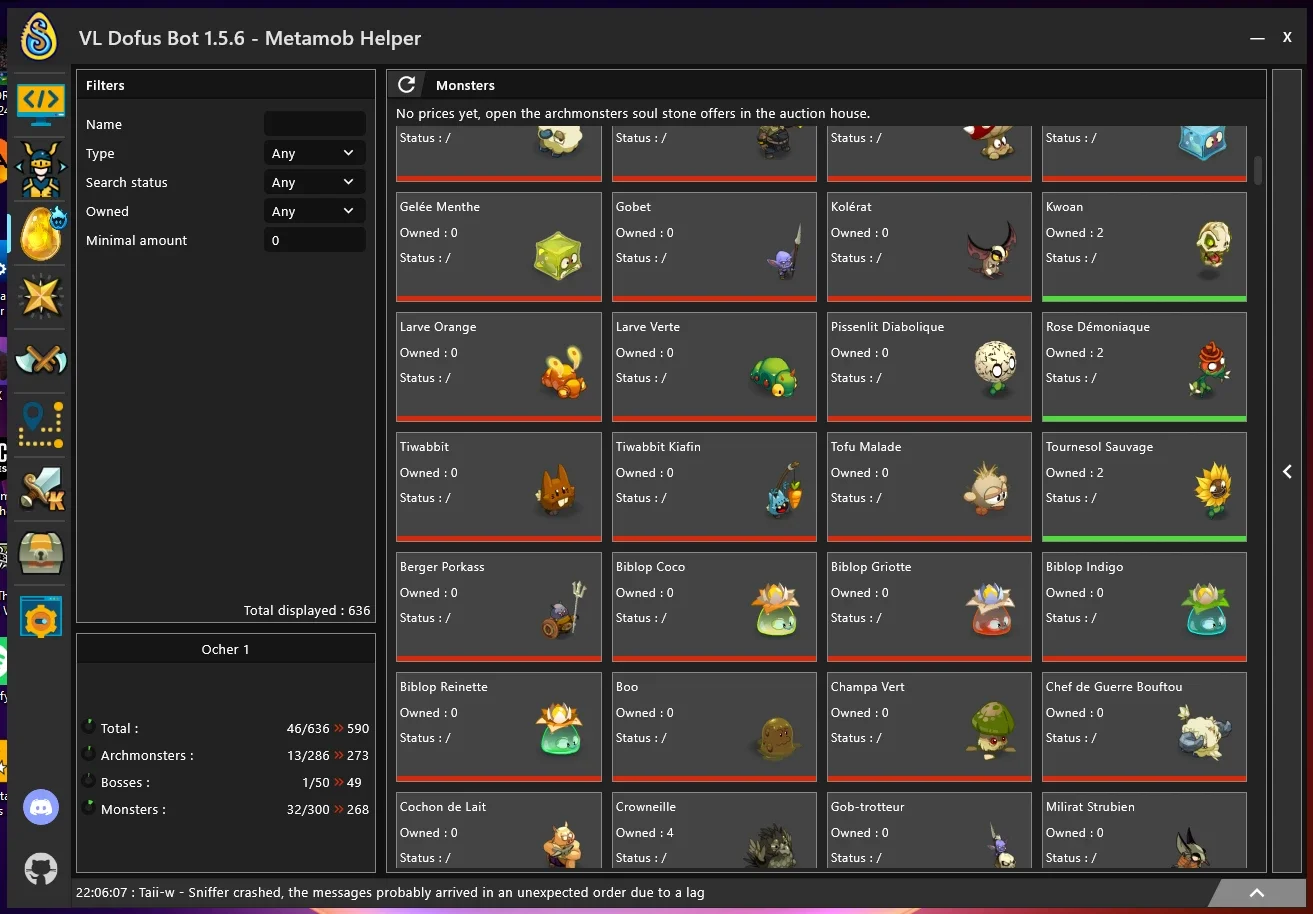Open the sword with K icon
1313x914 pixels.
41,489
